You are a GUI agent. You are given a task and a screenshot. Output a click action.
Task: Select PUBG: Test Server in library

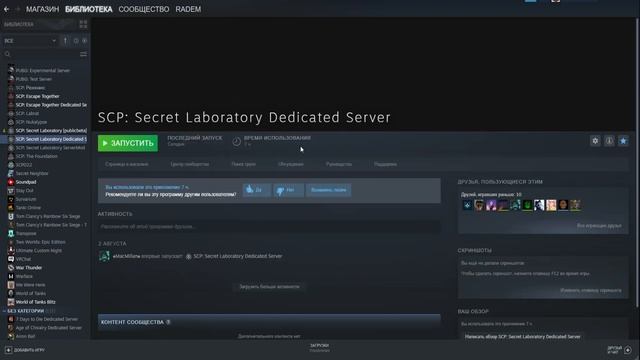[34, 79]
